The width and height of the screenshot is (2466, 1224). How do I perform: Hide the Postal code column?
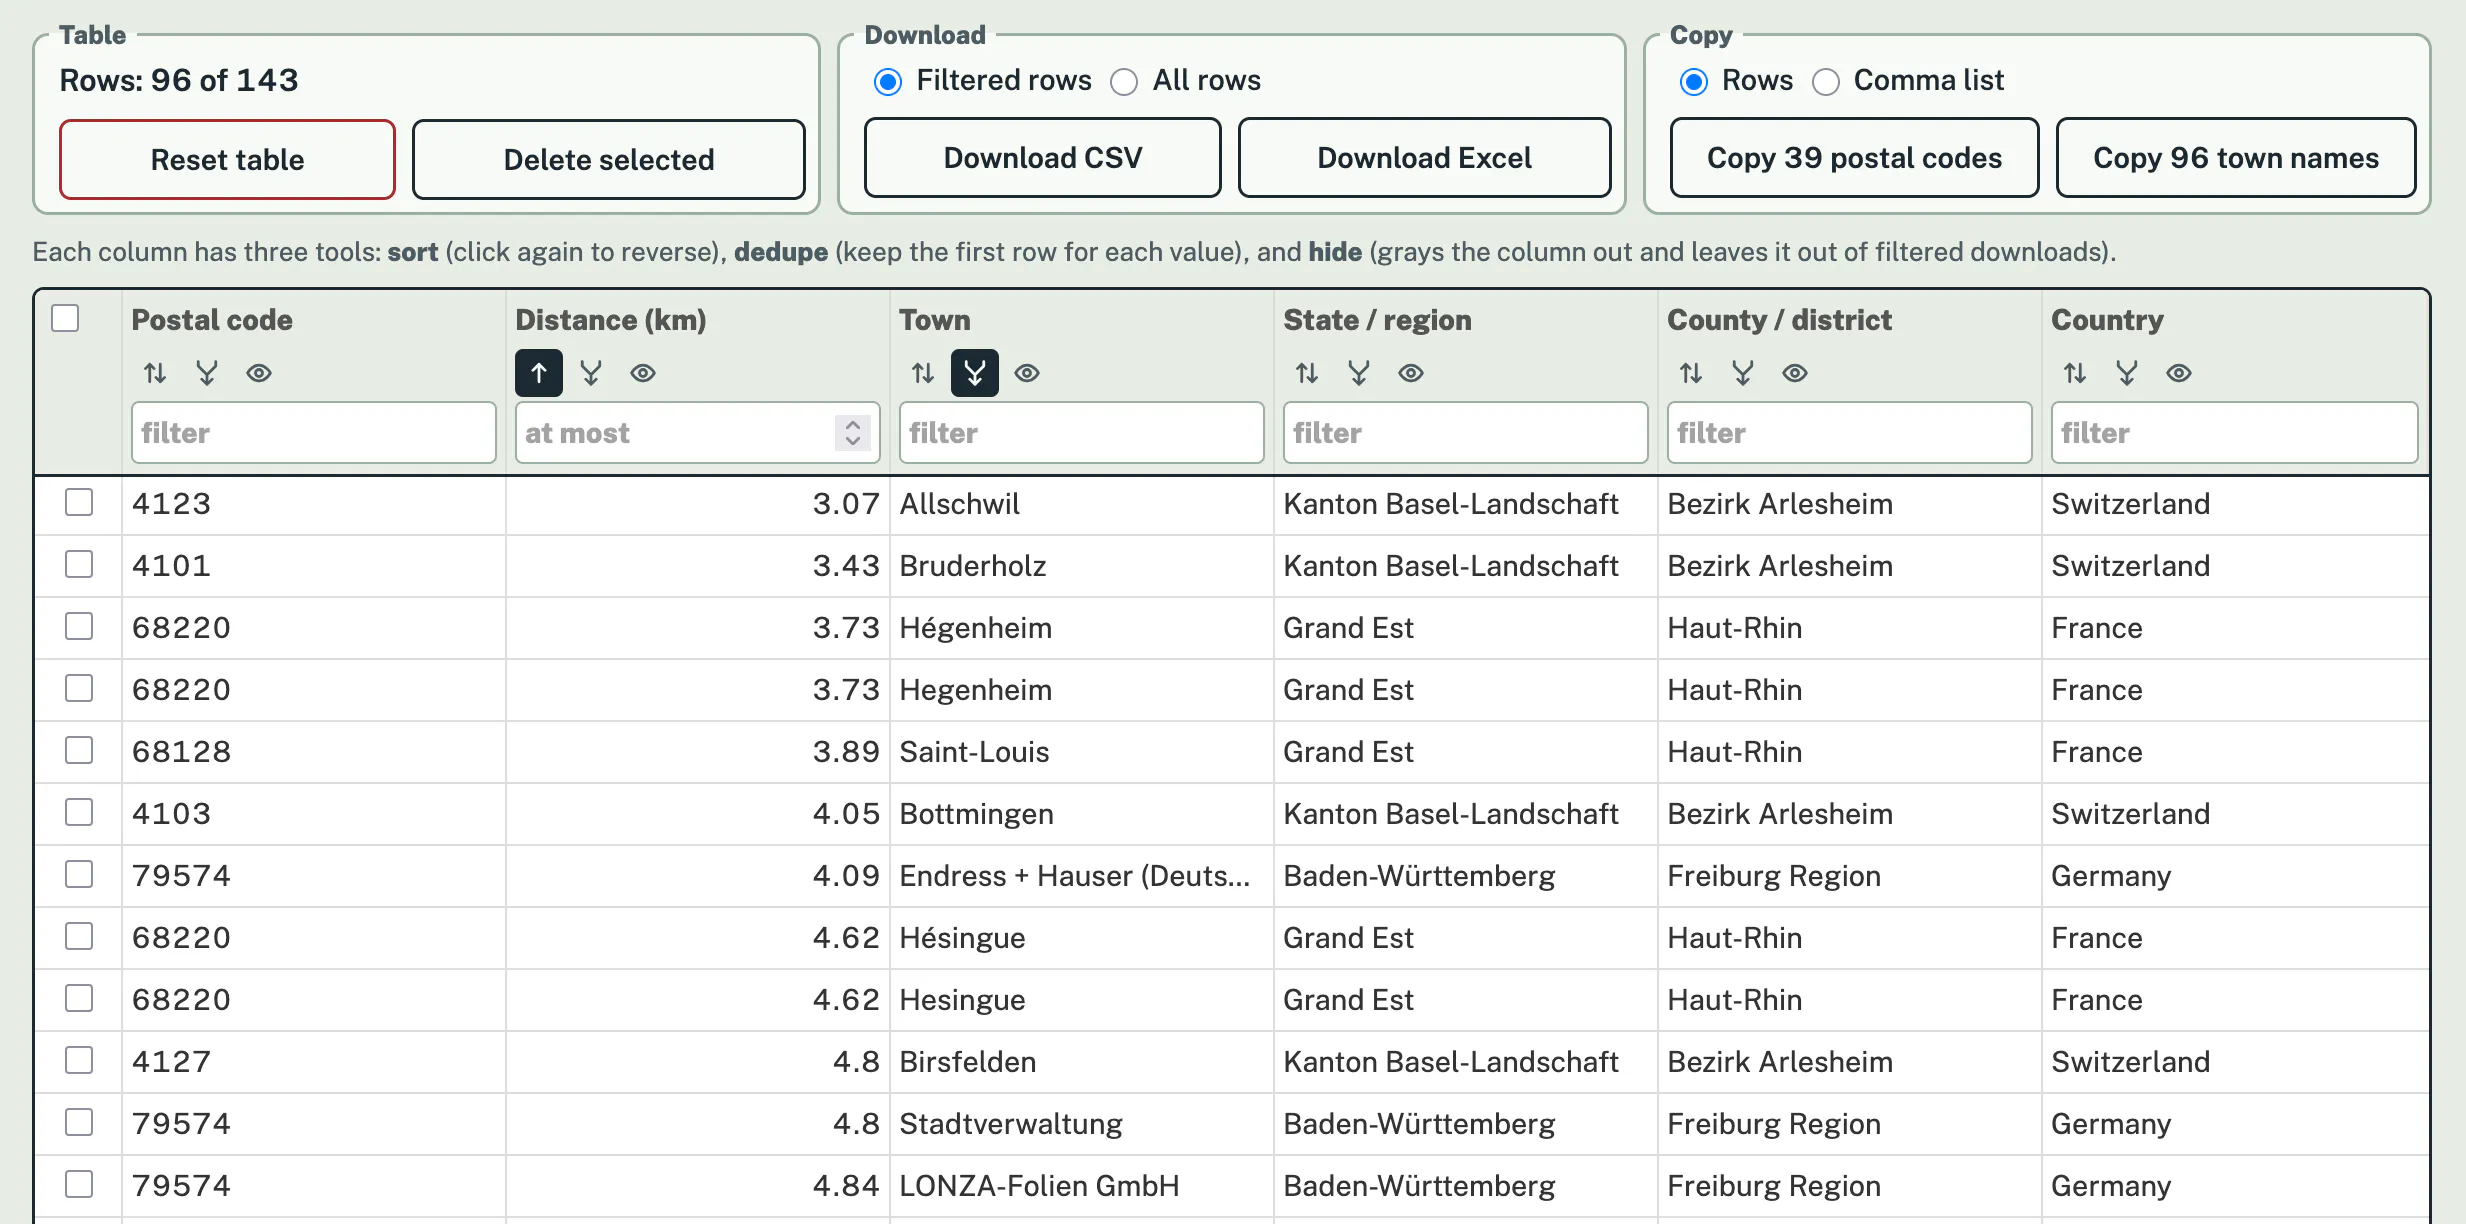coord(259,373)
